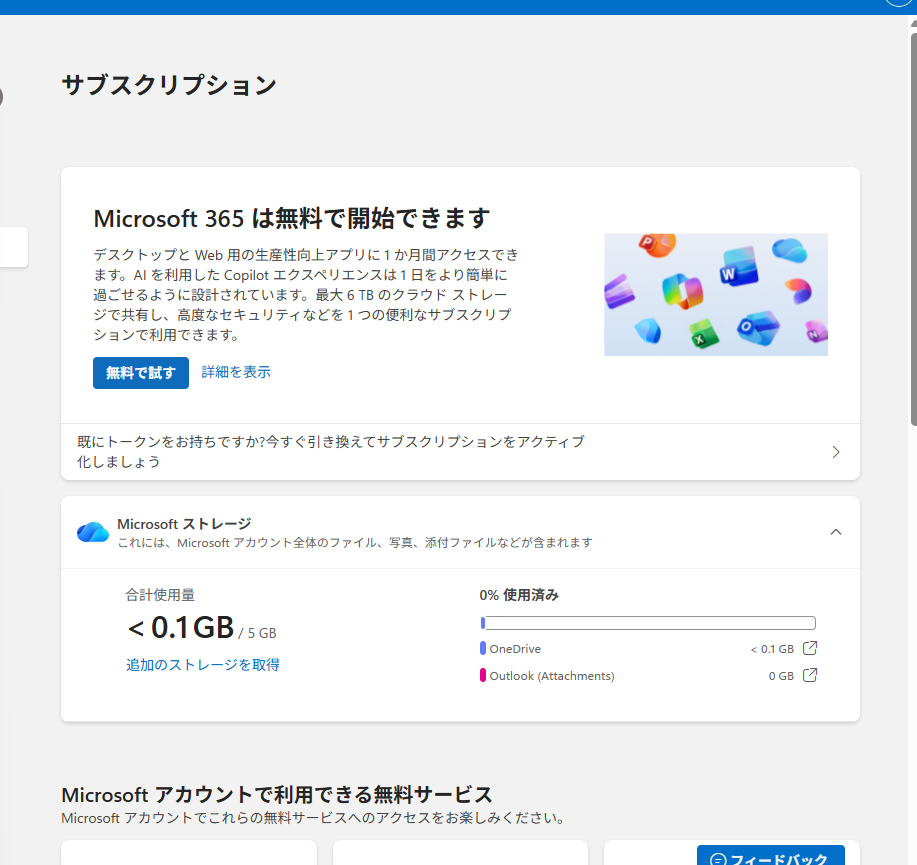Select the サブスクリプション page heading
This screenshot has width=917, height=865.
(169, 85)
